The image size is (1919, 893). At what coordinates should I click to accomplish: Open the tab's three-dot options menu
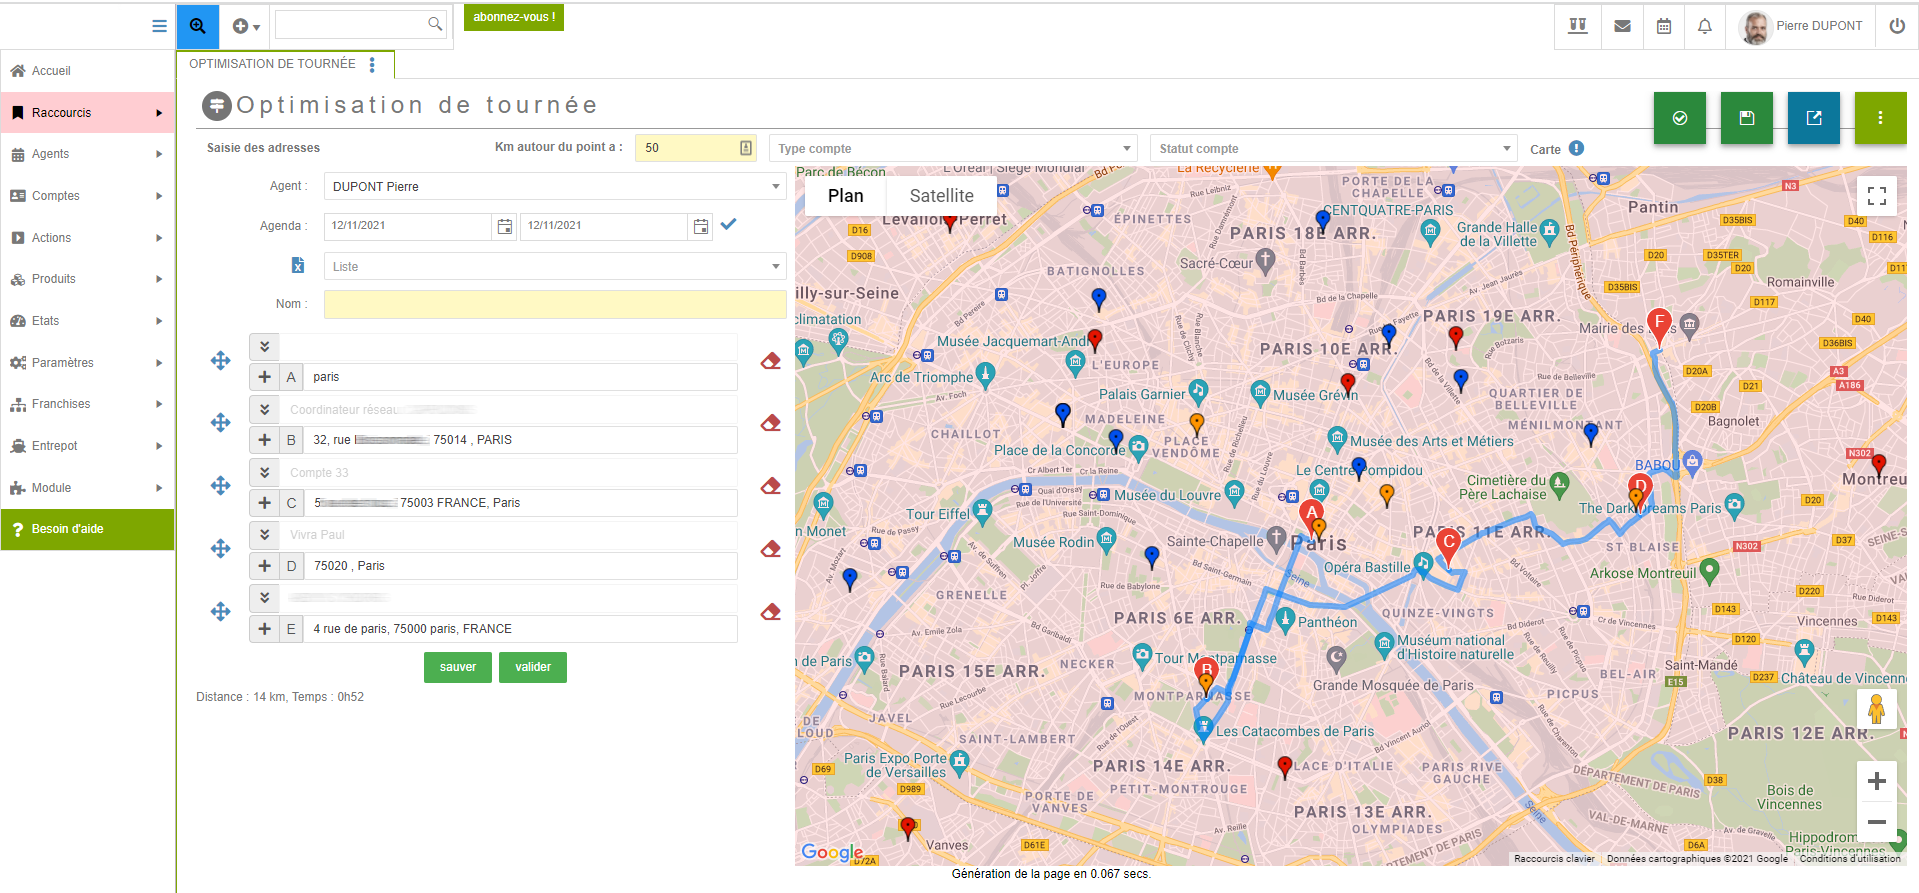pyautogui.click(x=372, y=64)
